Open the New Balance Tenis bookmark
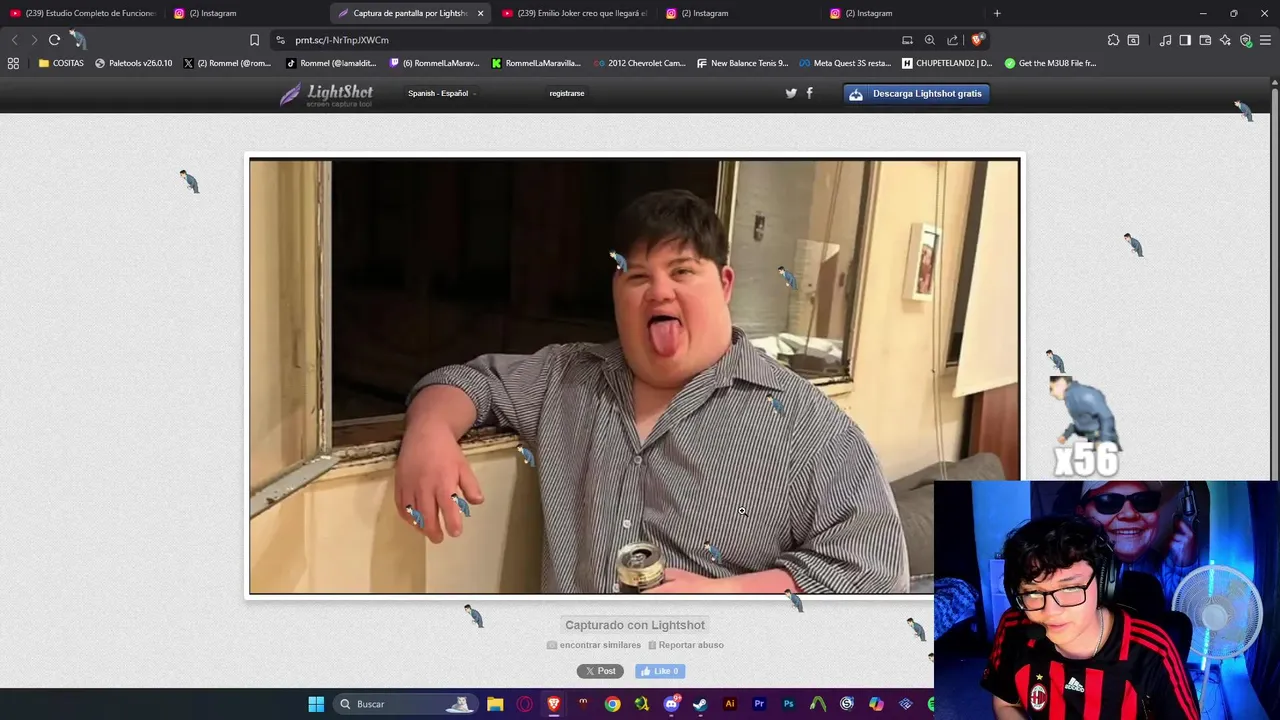The height and width of the screenshot is (720, 1280). tap(742, 63)
